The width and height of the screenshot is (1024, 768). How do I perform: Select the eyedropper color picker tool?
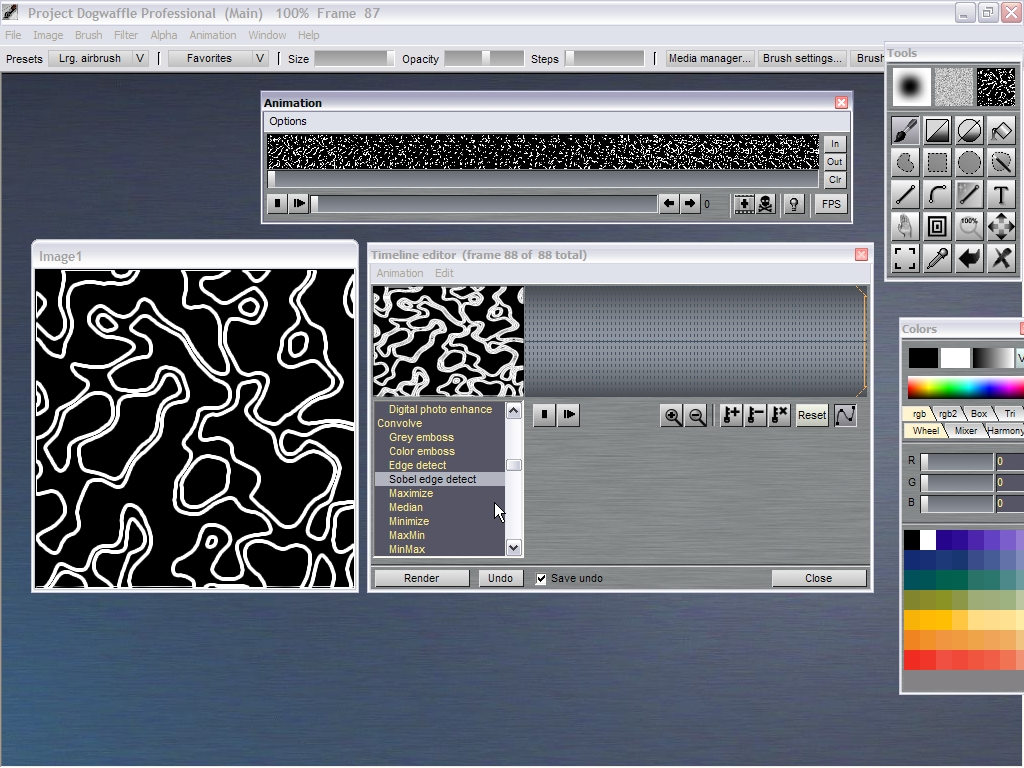tap(937, 259)
